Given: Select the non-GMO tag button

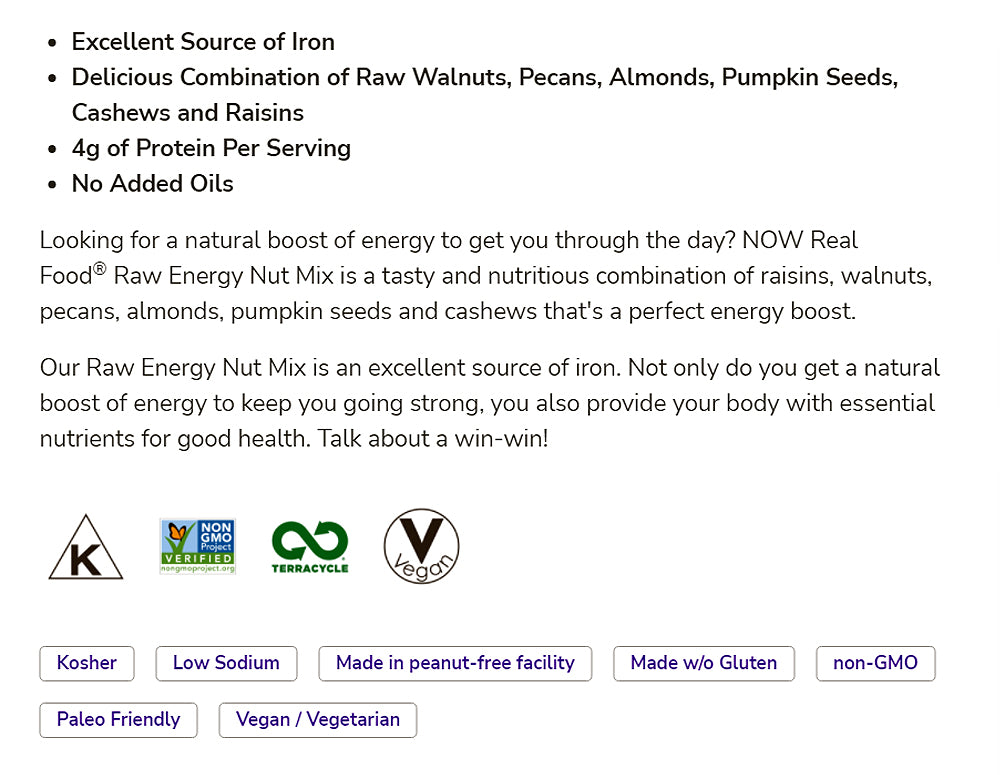Looking at the screenshot, I should point(875,663).
